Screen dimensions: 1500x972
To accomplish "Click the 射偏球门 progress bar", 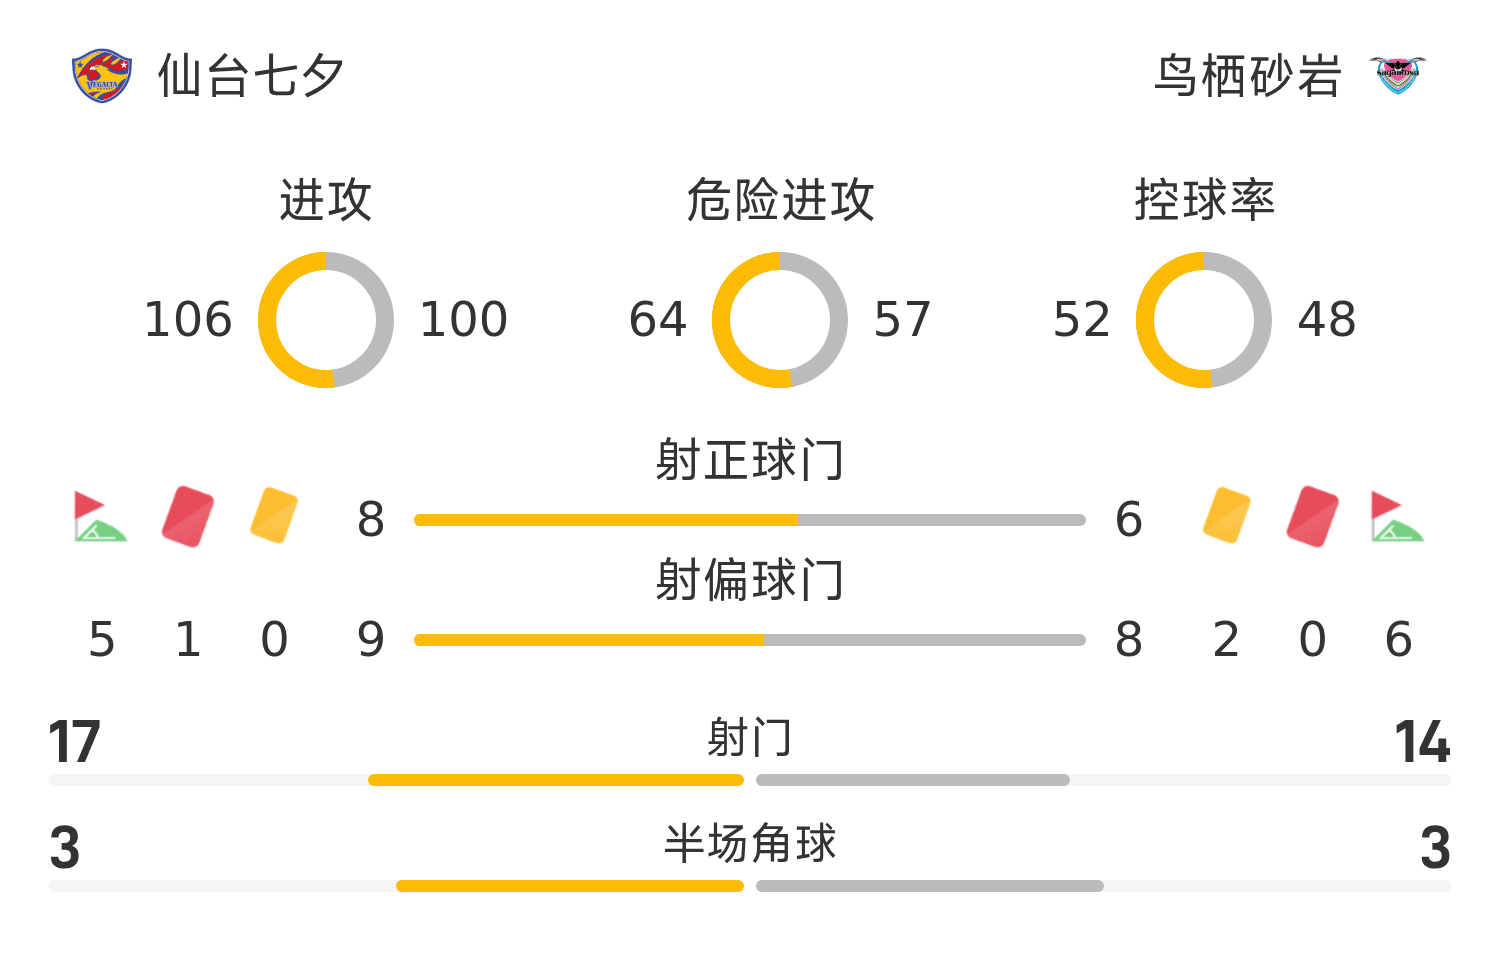I will click(x=750, y=640).
